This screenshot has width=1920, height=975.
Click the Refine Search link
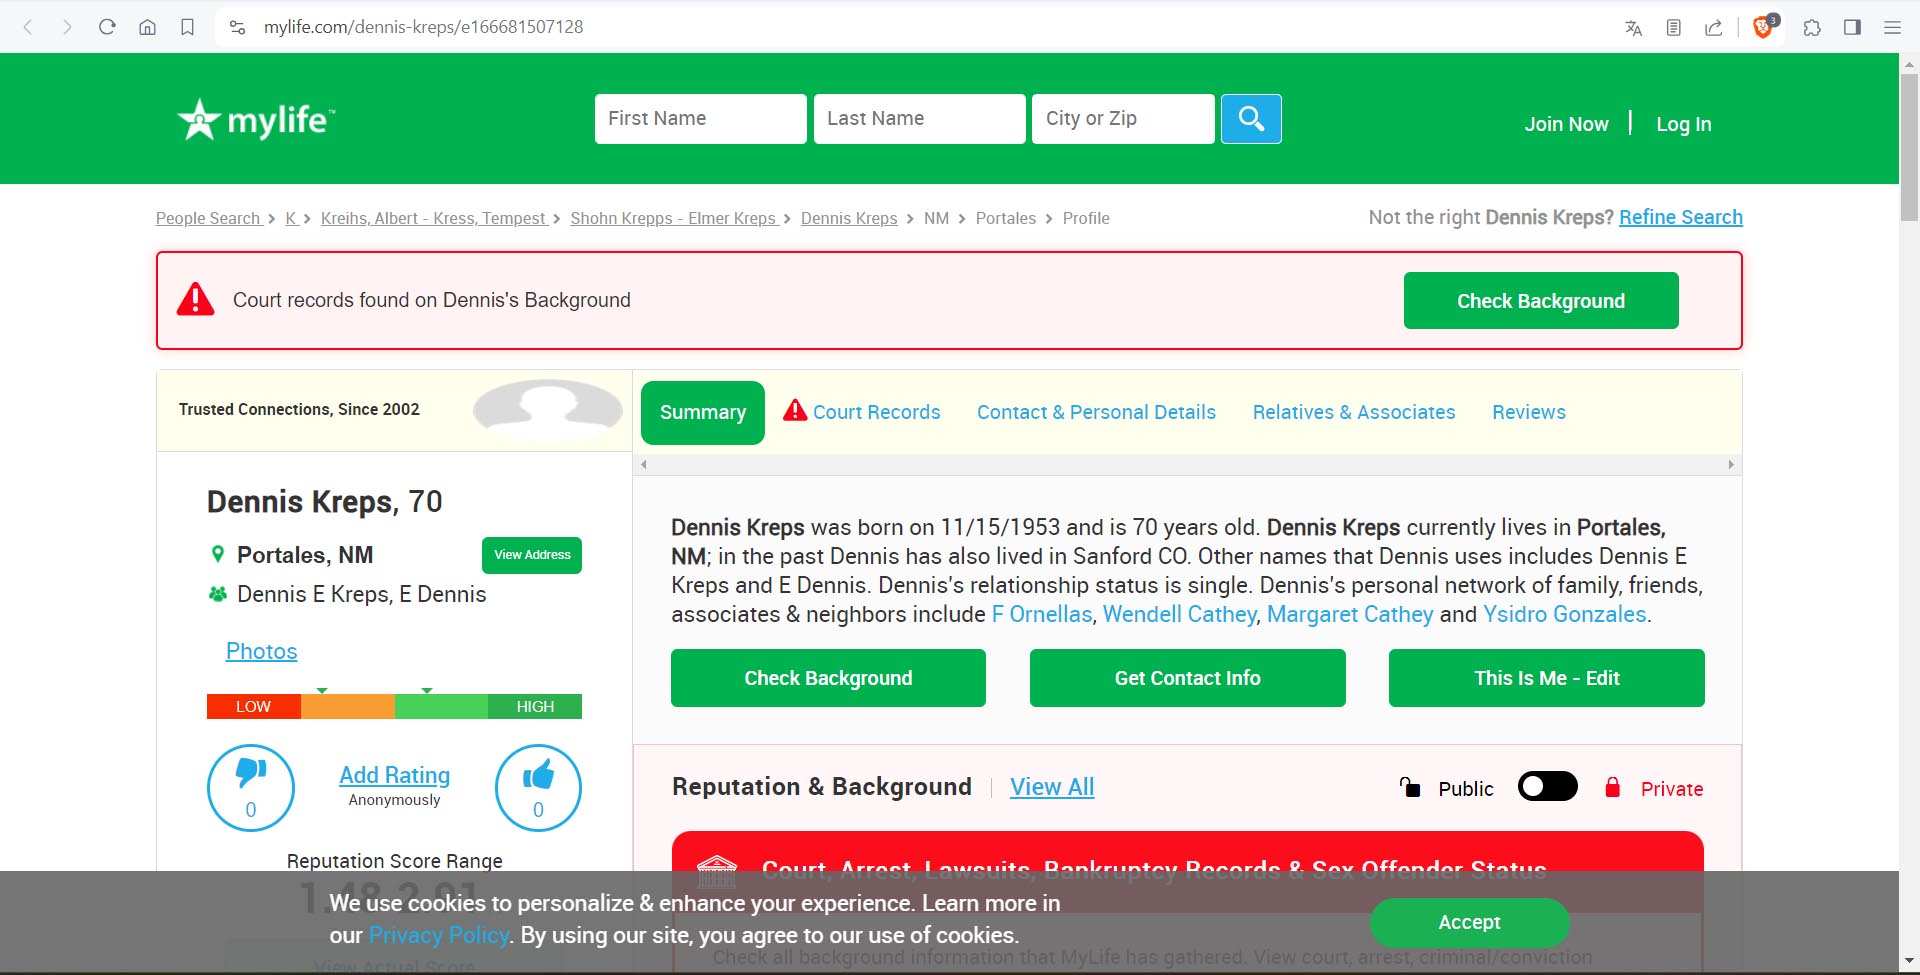coord(1681,217)
